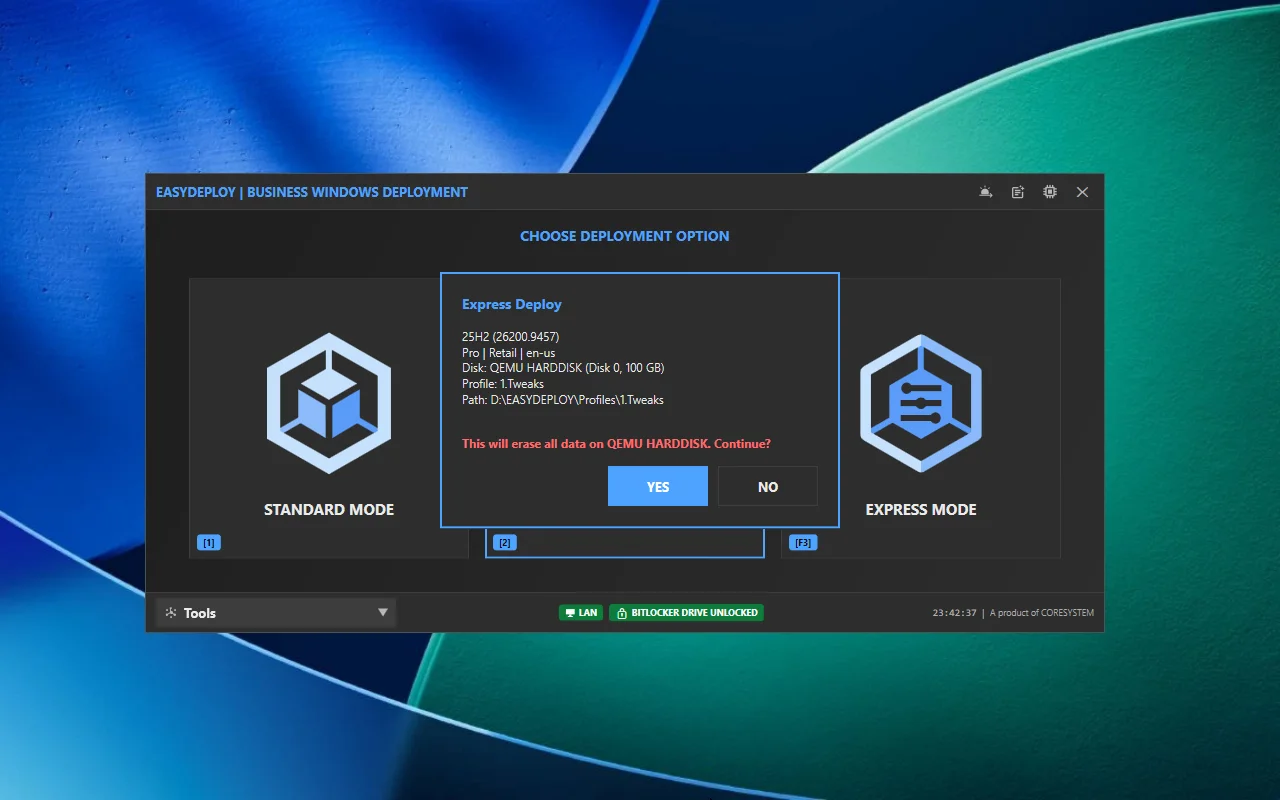The image size is (1280, 800).
Task: Click the LAN status badge
Action: [581, 612]
